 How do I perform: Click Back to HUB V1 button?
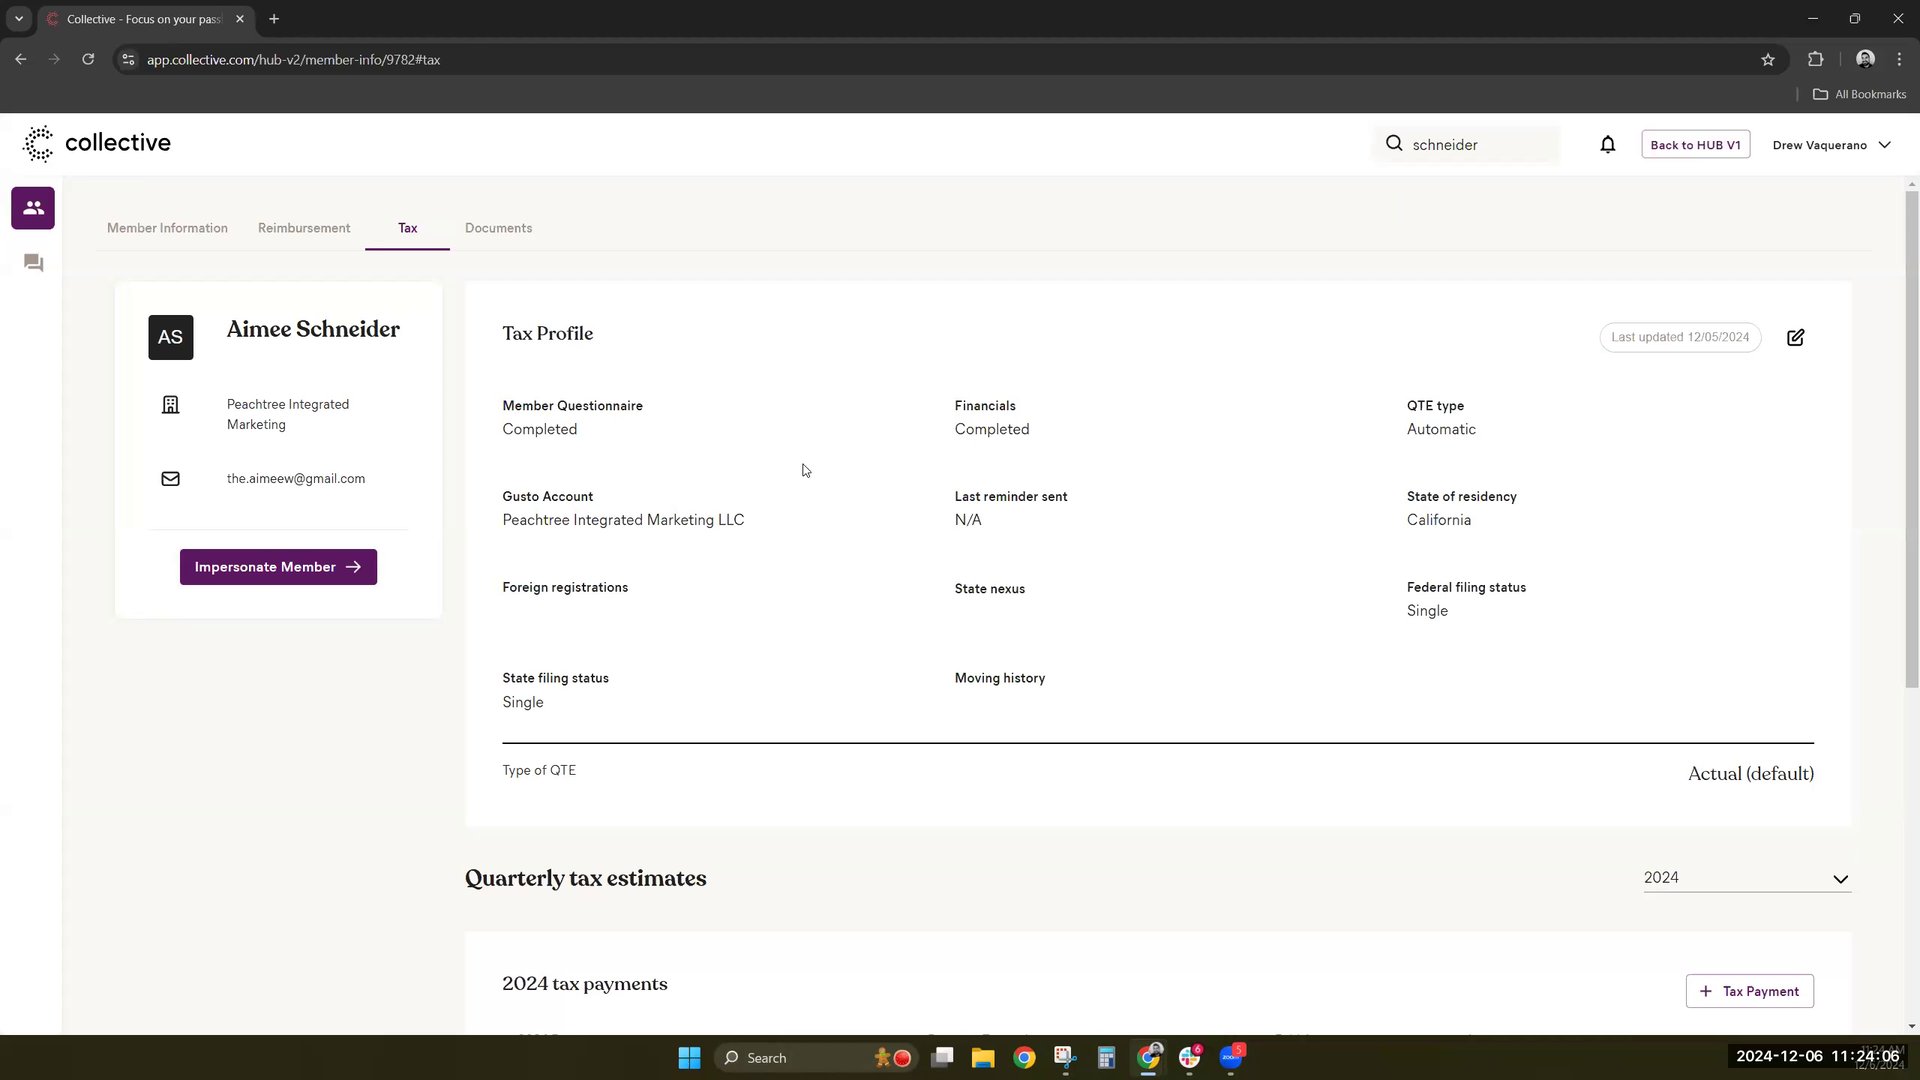(x=1695, y=145)
